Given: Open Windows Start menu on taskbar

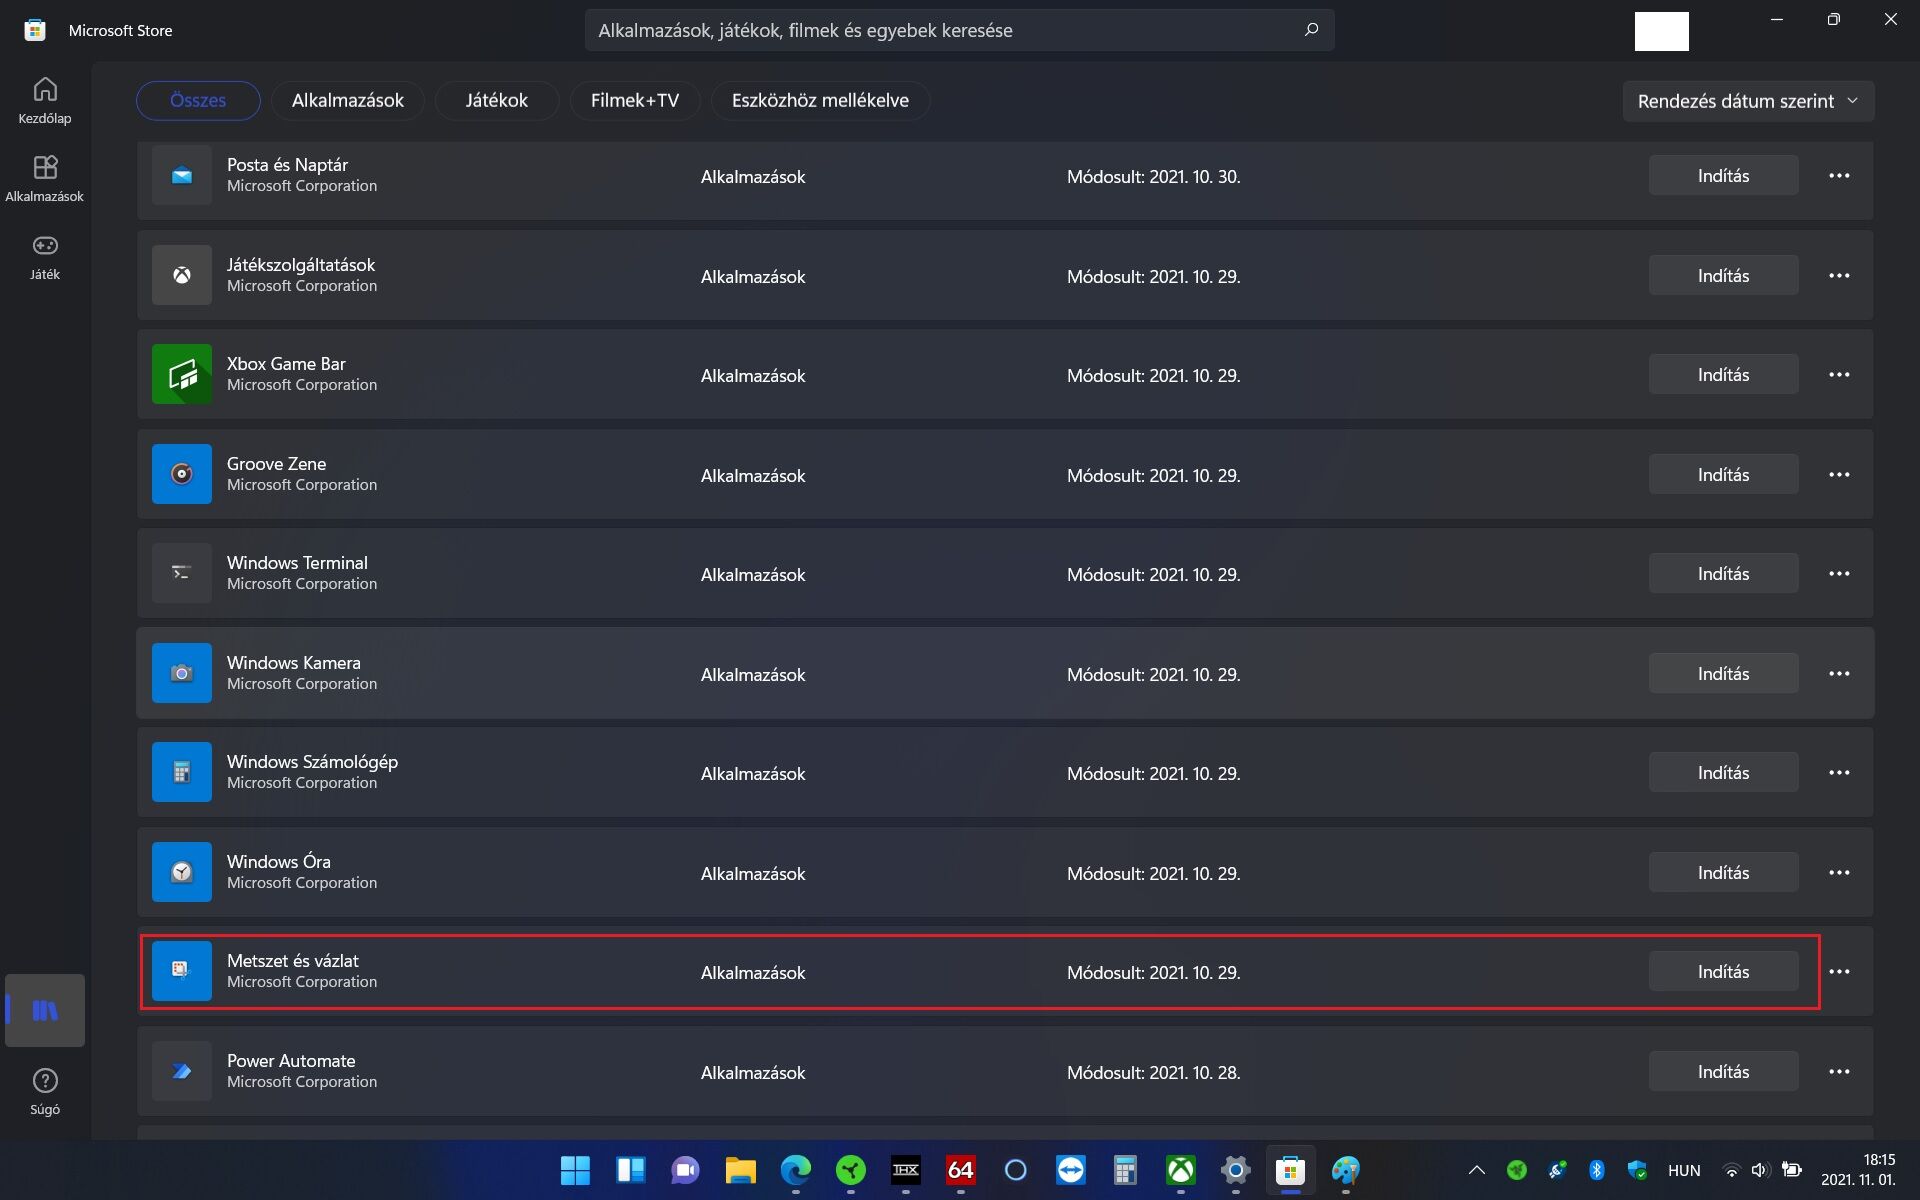Looking at the screenshot, I should [575, 1170].
